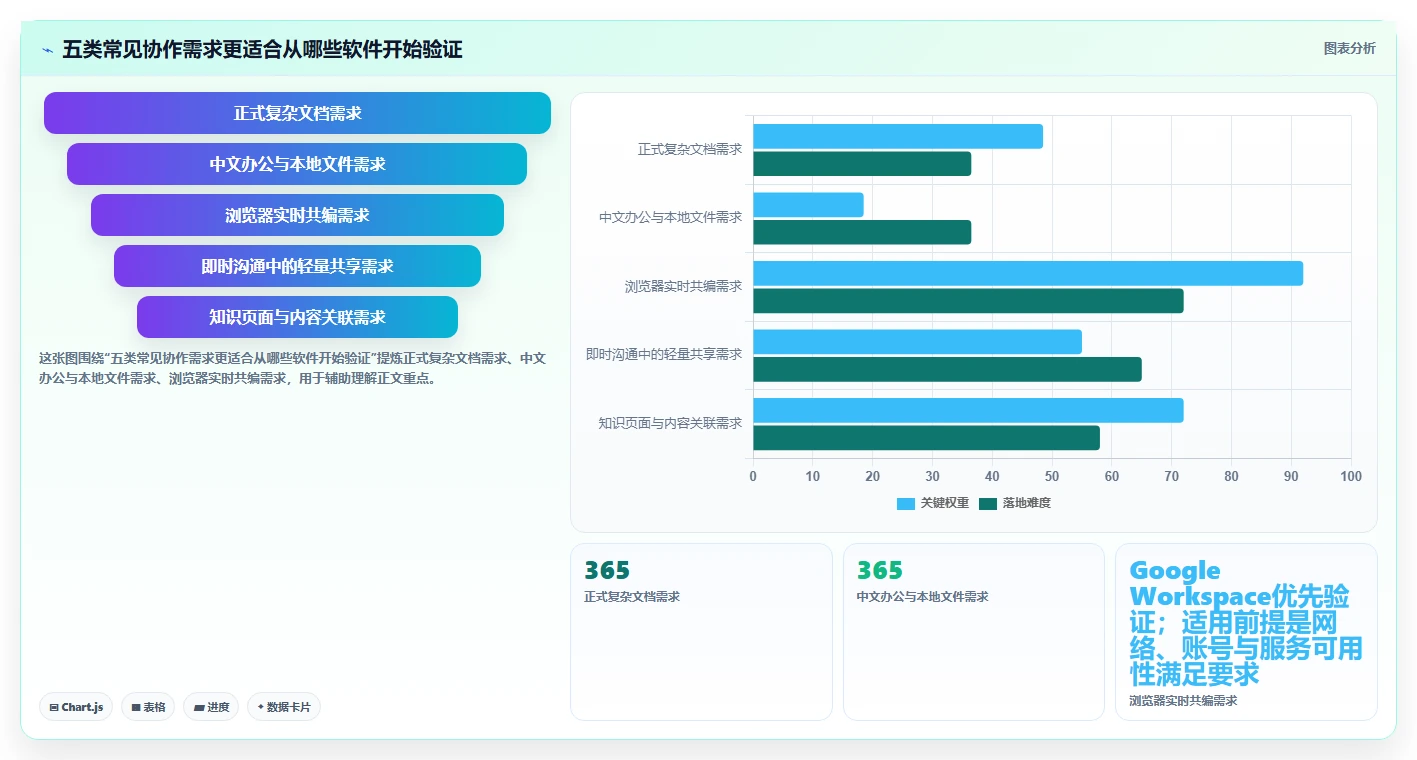This screenshot has height=760, width=1417.
Task: Select the 正式复杂文档需求 funnel bar
Action: (x=297, y=113)
